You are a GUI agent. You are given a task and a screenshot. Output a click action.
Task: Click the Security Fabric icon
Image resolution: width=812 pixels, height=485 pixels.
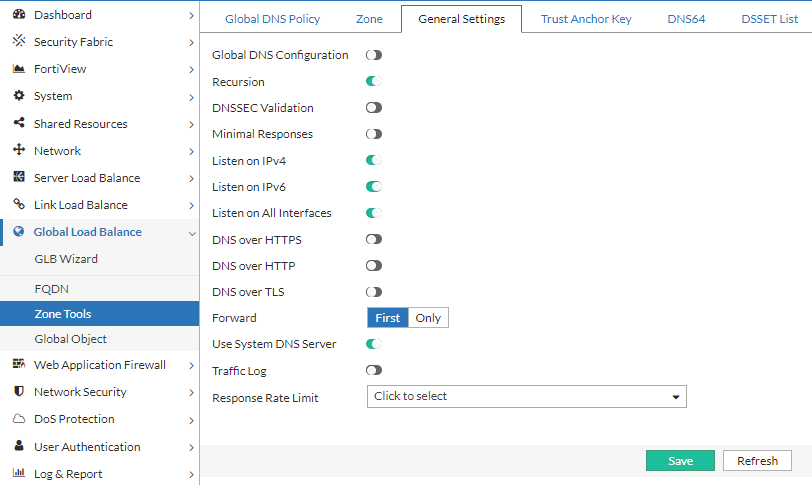(18, 42)
